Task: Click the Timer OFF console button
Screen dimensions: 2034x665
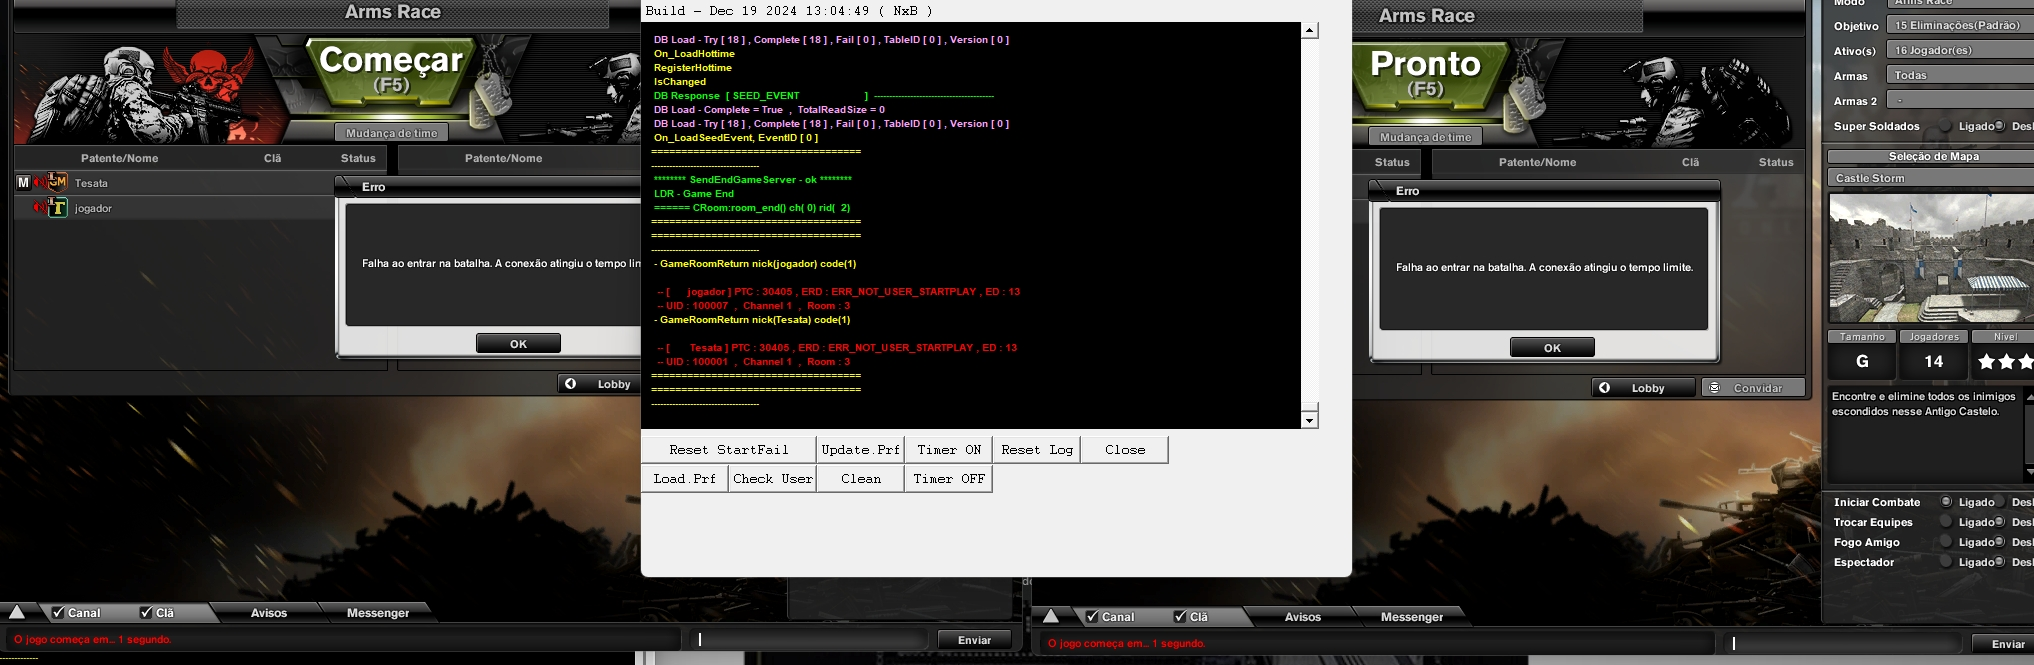Action: (949, 479)
